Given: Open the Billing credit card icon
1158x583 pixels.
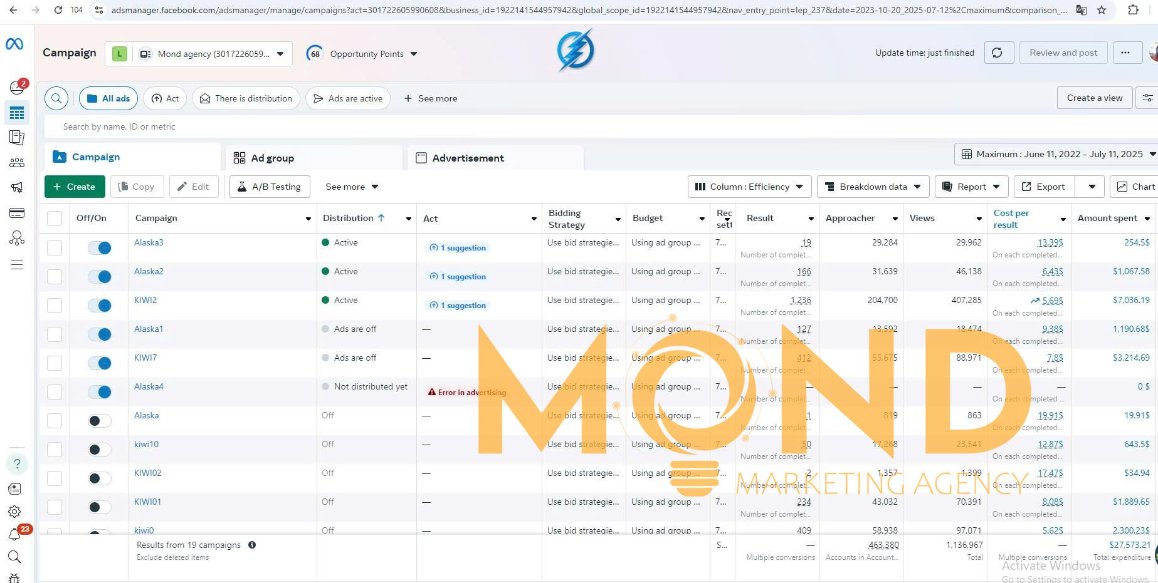Looking at the screenshot, I should click(16, 213).
